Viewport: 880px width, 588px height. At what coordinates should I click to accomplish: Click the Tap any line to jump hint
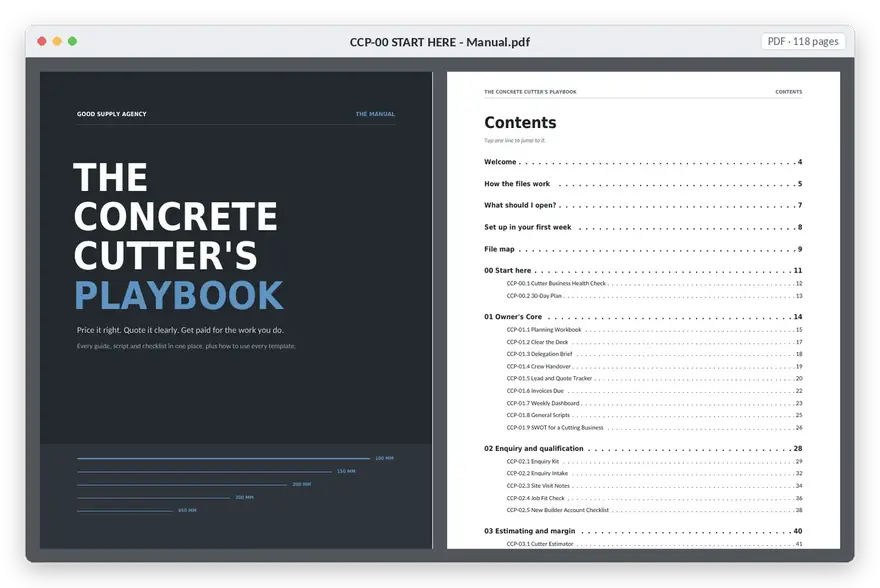(x=515, y=141)
